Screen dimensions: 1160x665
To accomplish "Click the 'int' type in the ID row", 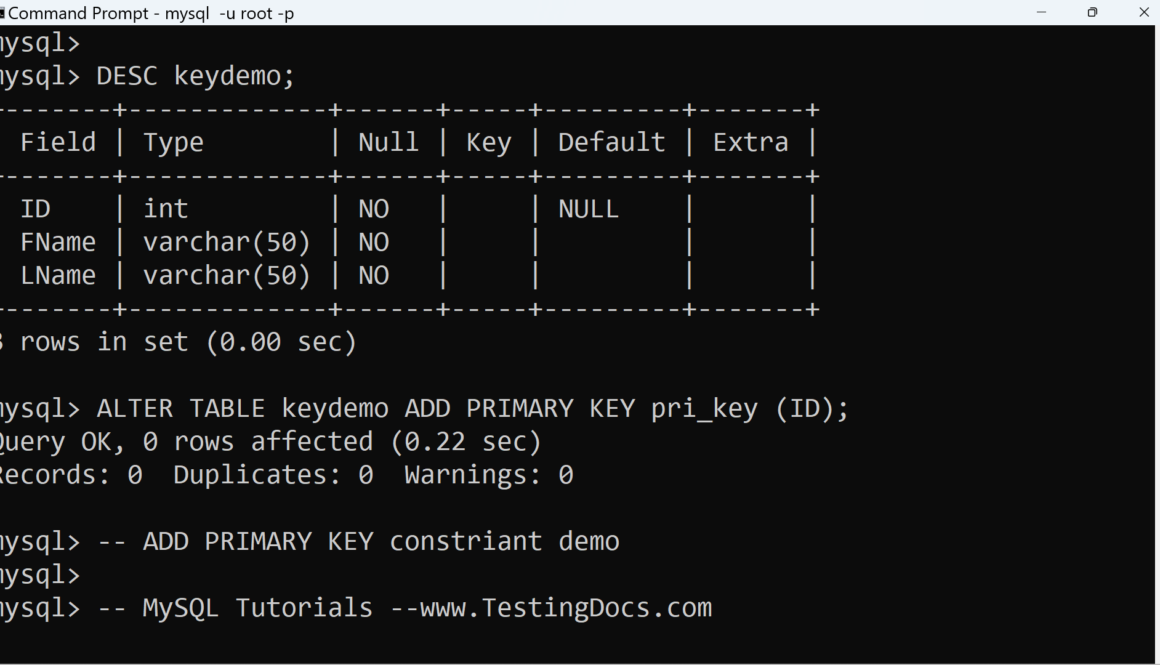I will click(x=165, y=208).
